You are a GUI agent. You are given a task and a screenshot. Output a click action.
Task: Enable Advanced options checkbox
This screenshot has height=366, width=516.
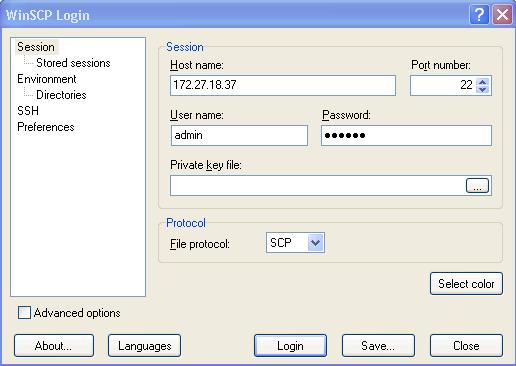[24, 313]
